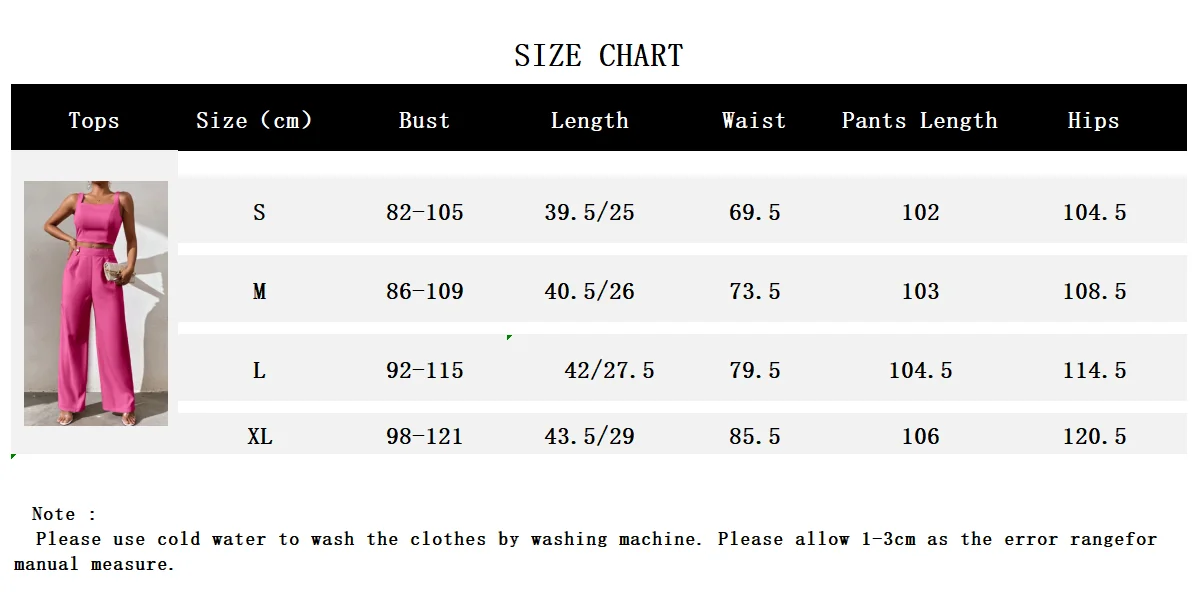Image resolution: width=1201 pixels, height=615 pixels.
Task: Click the bust value 82-105
Action: [424, 212]
